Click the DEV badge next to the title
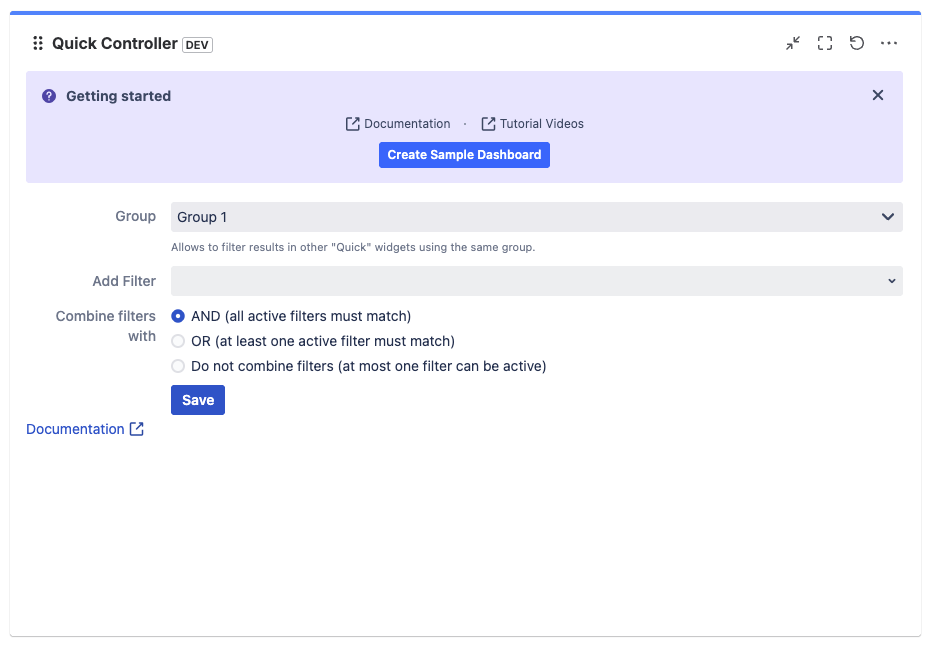This screenshot has height=646, width=931. coord(196,44)
